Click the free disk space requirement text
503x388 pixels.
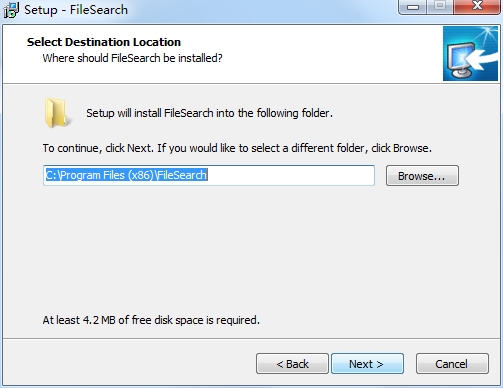pos(151,320)
